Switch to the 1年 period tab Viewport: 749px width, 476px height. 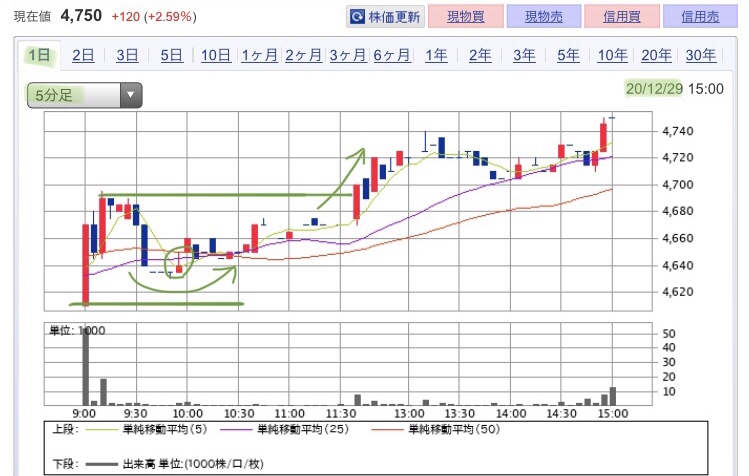tap(436, 55)
